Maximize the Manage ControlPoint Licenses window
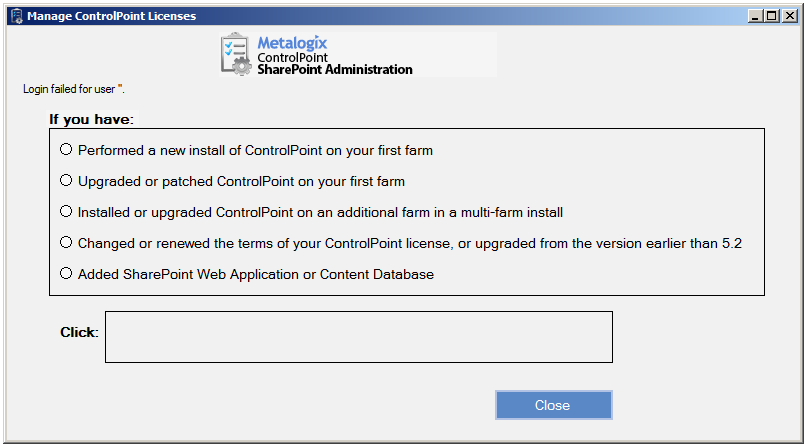The width and height of the screenshot is (807, 446). [x=772, y=16]
